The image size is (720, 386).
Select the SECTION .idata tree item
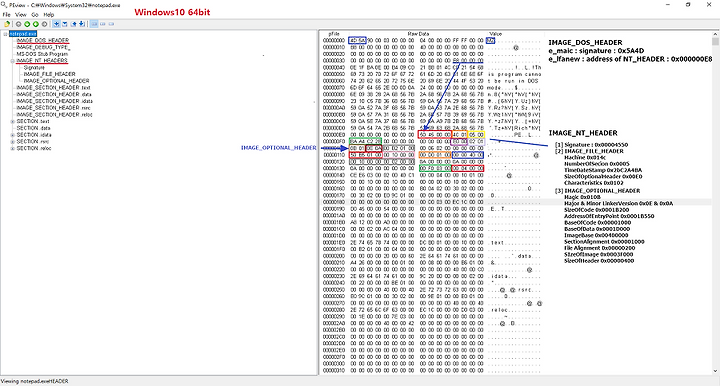click(x=34, y=135)
